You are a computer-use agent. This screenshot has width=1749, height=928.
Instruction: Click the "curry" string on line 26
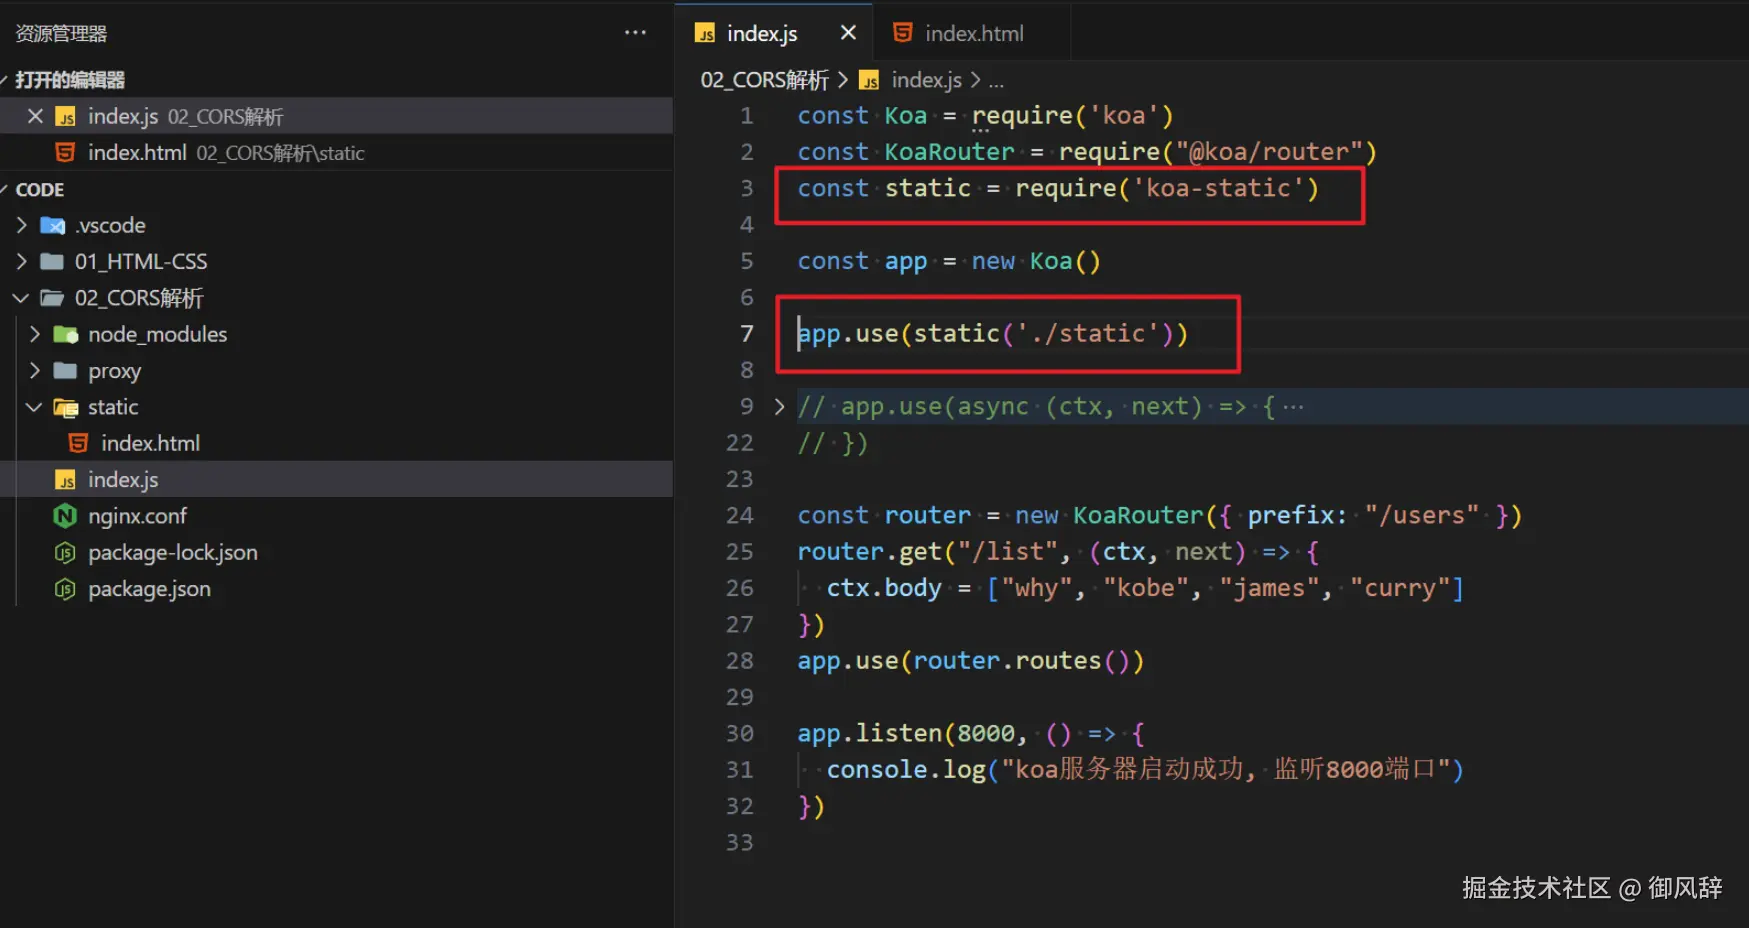tap(1400, 588)
